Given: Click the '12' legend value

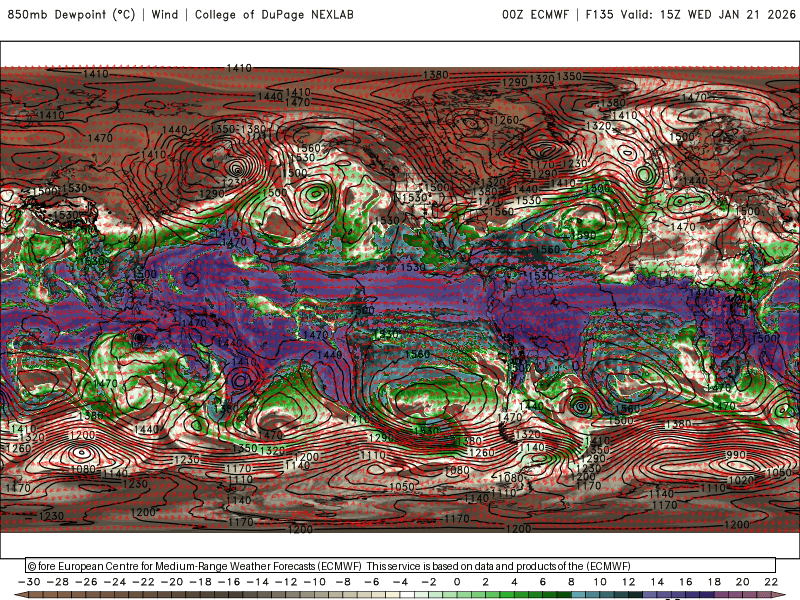Looking at the screenshot, I should click(628, 582).
